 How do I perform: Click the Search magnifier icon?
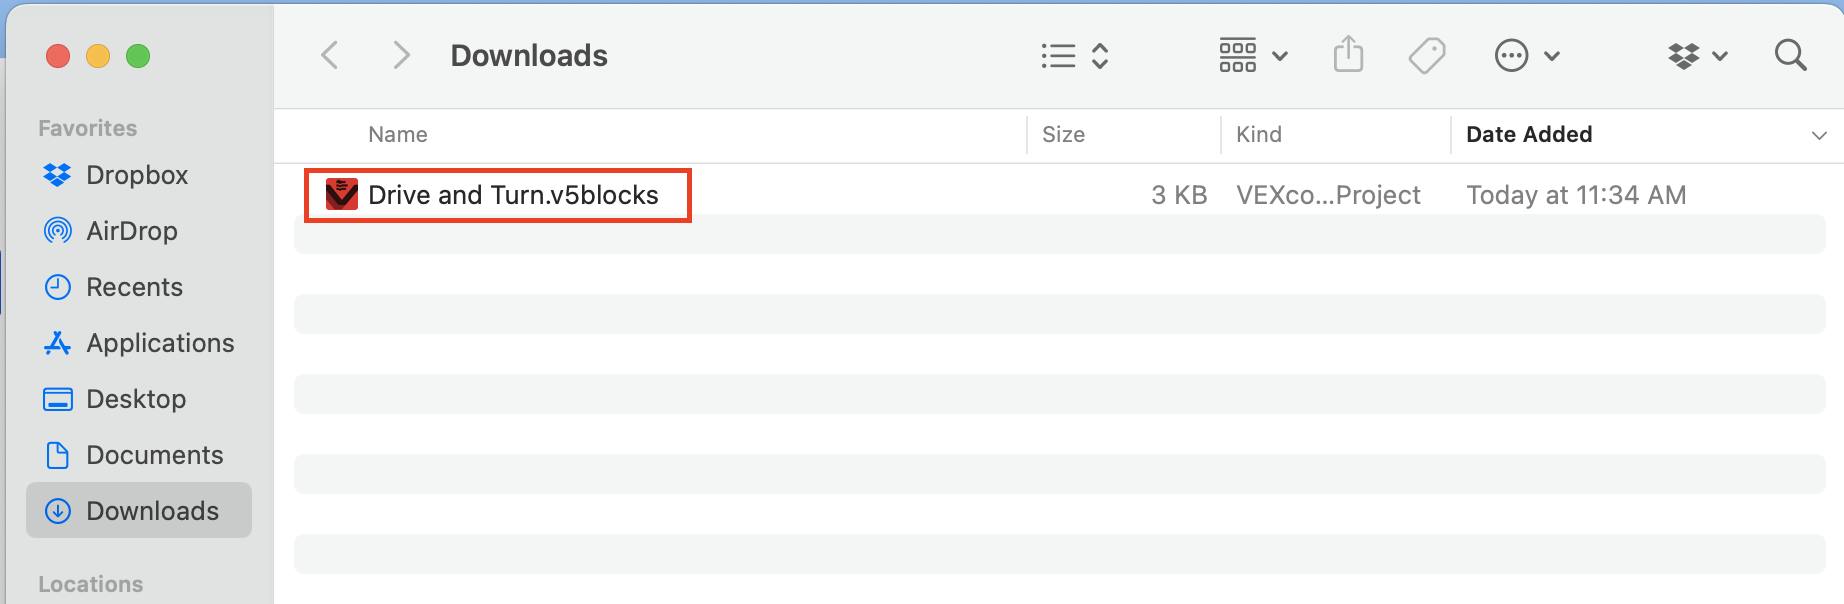(x=1790, y=55)
